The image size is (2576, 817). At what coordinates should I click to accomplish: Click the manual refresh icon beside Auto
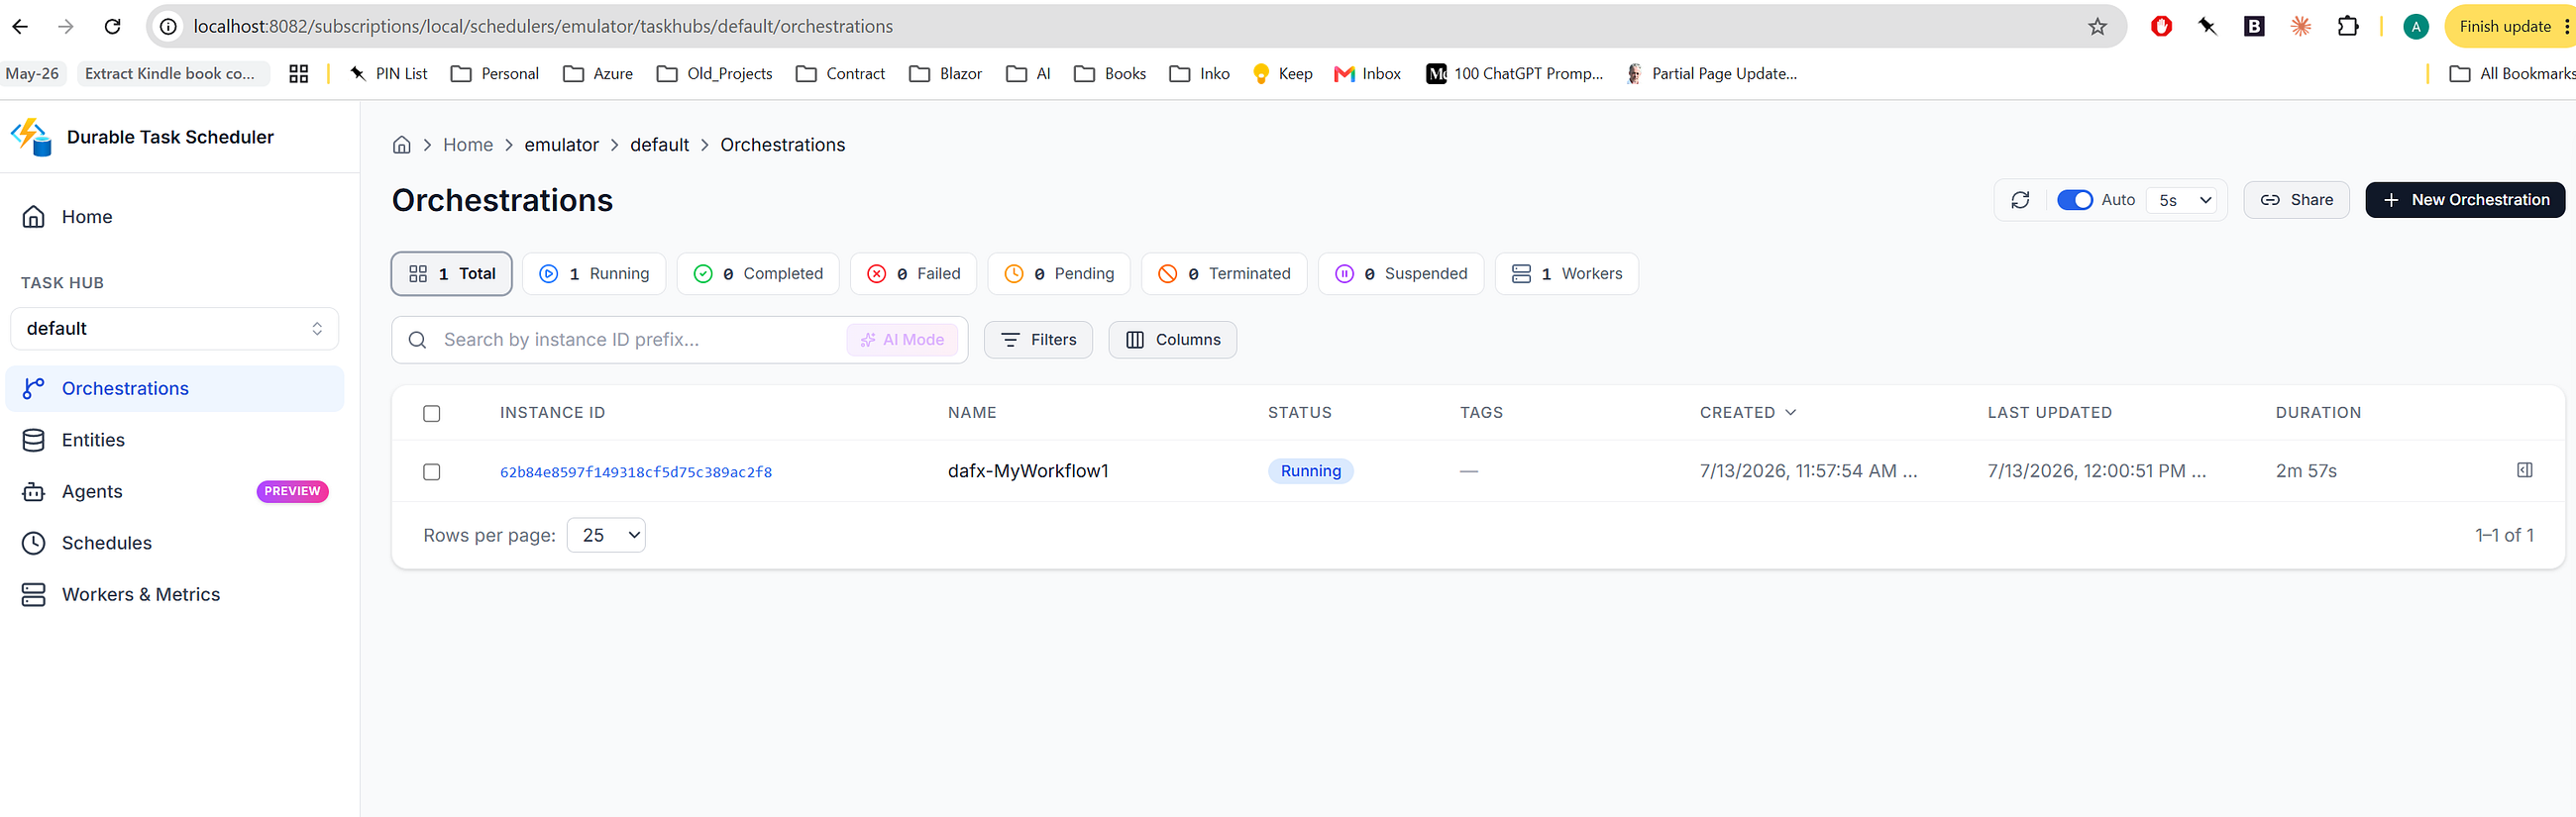2020,200
